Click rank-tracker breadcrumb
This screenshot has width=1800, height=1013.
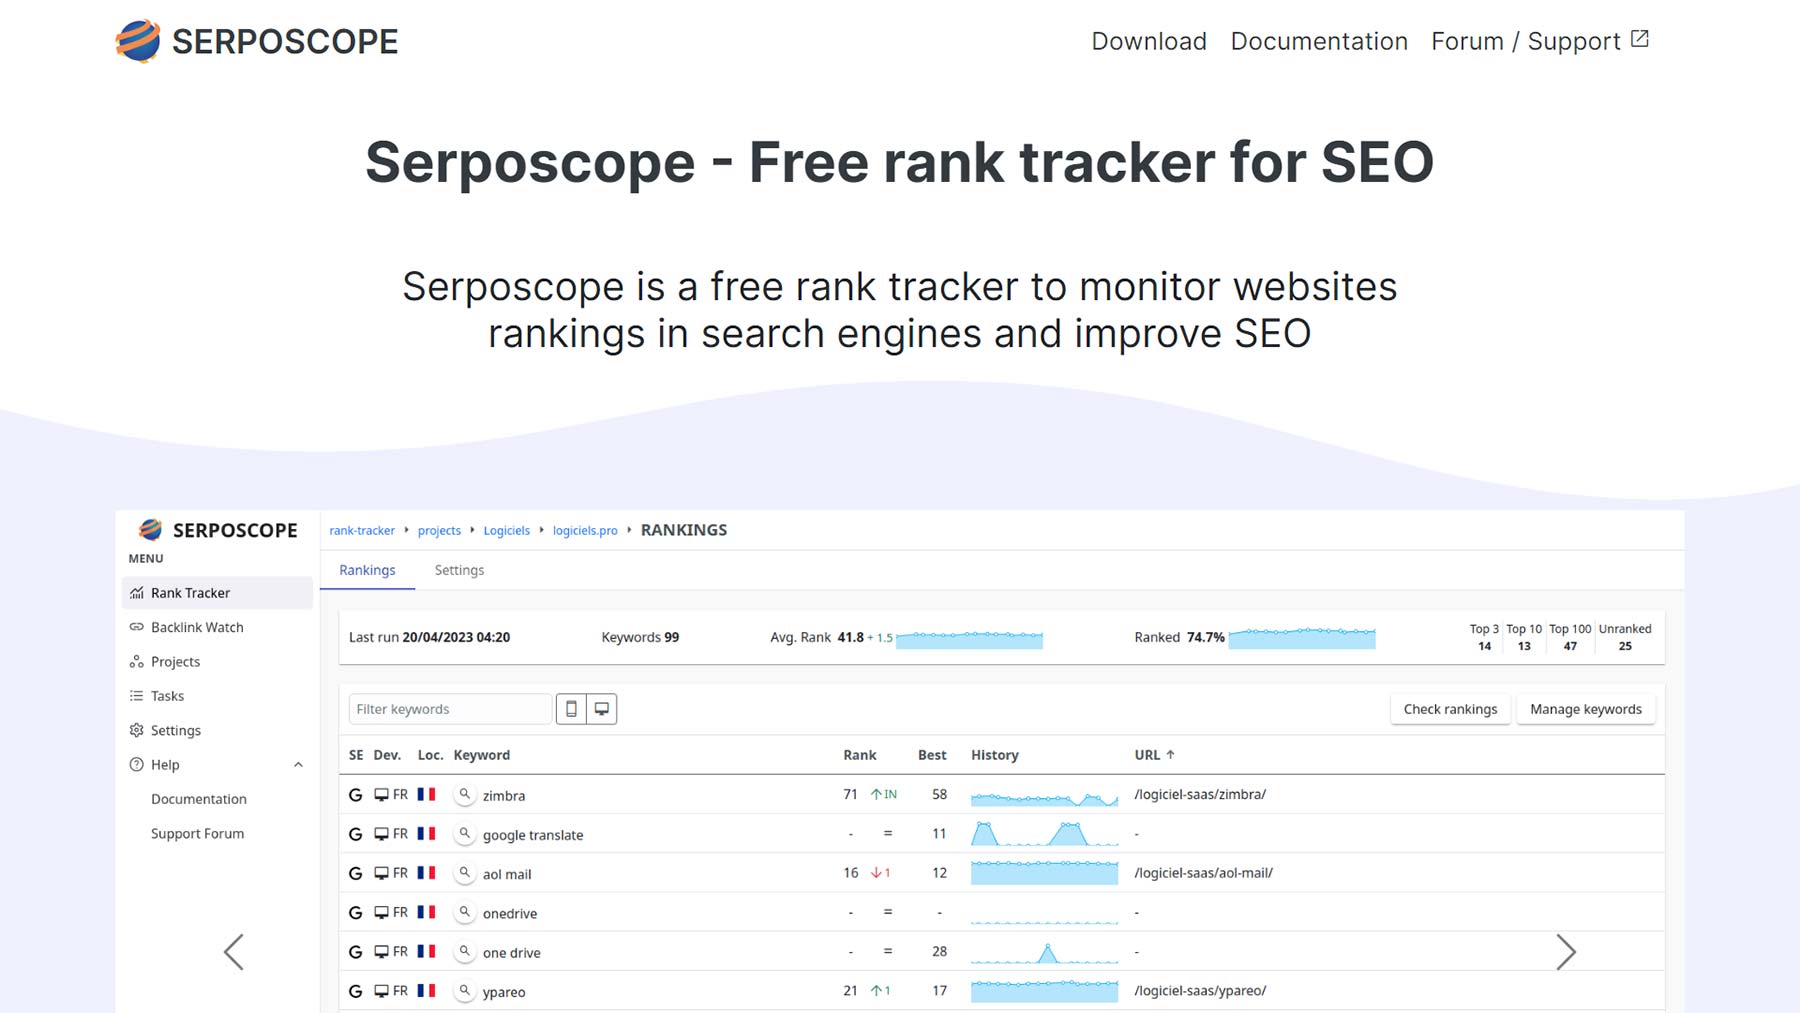(362, 531)
